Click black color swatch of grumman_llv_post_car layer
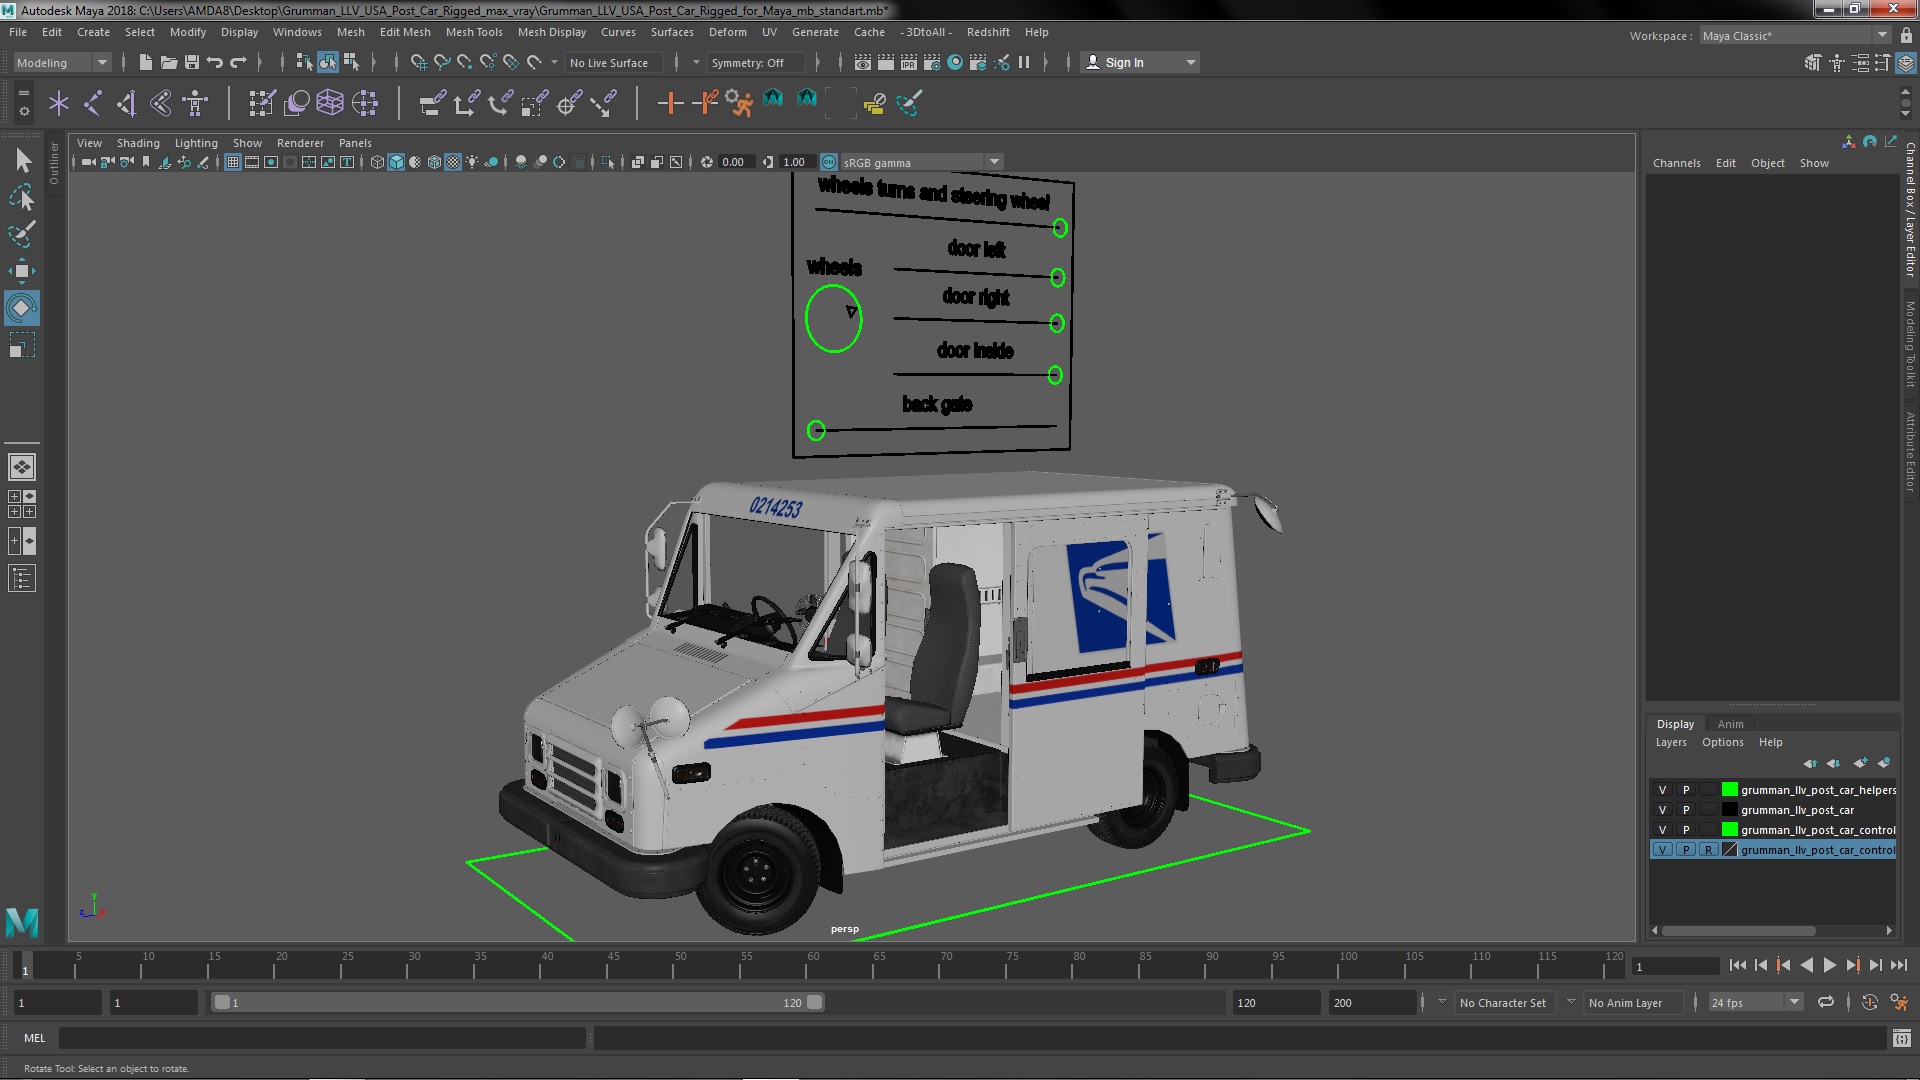 (x=1729, y=810)
